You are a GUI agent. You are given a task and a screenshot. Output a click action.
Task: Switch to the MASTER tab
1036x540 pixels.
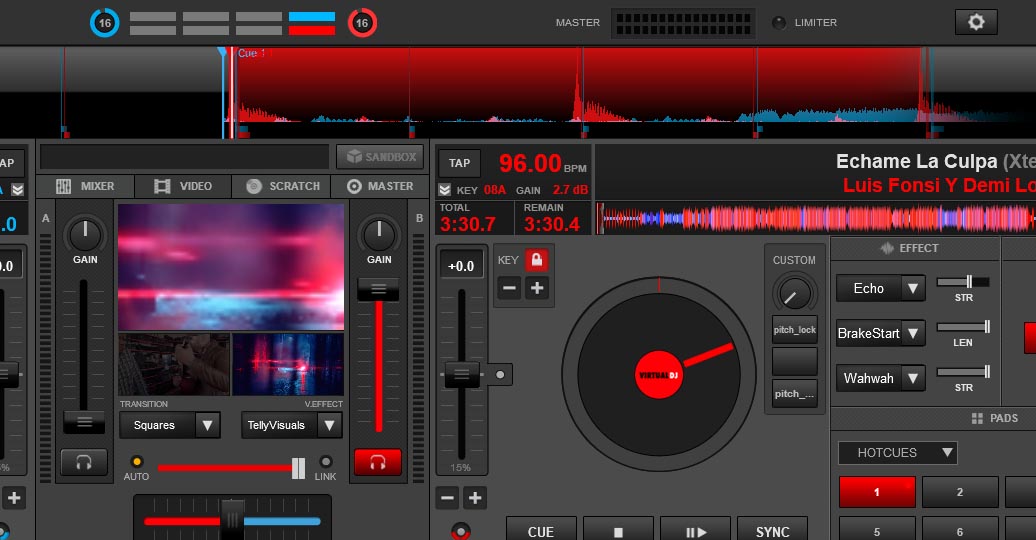[380, 186]
